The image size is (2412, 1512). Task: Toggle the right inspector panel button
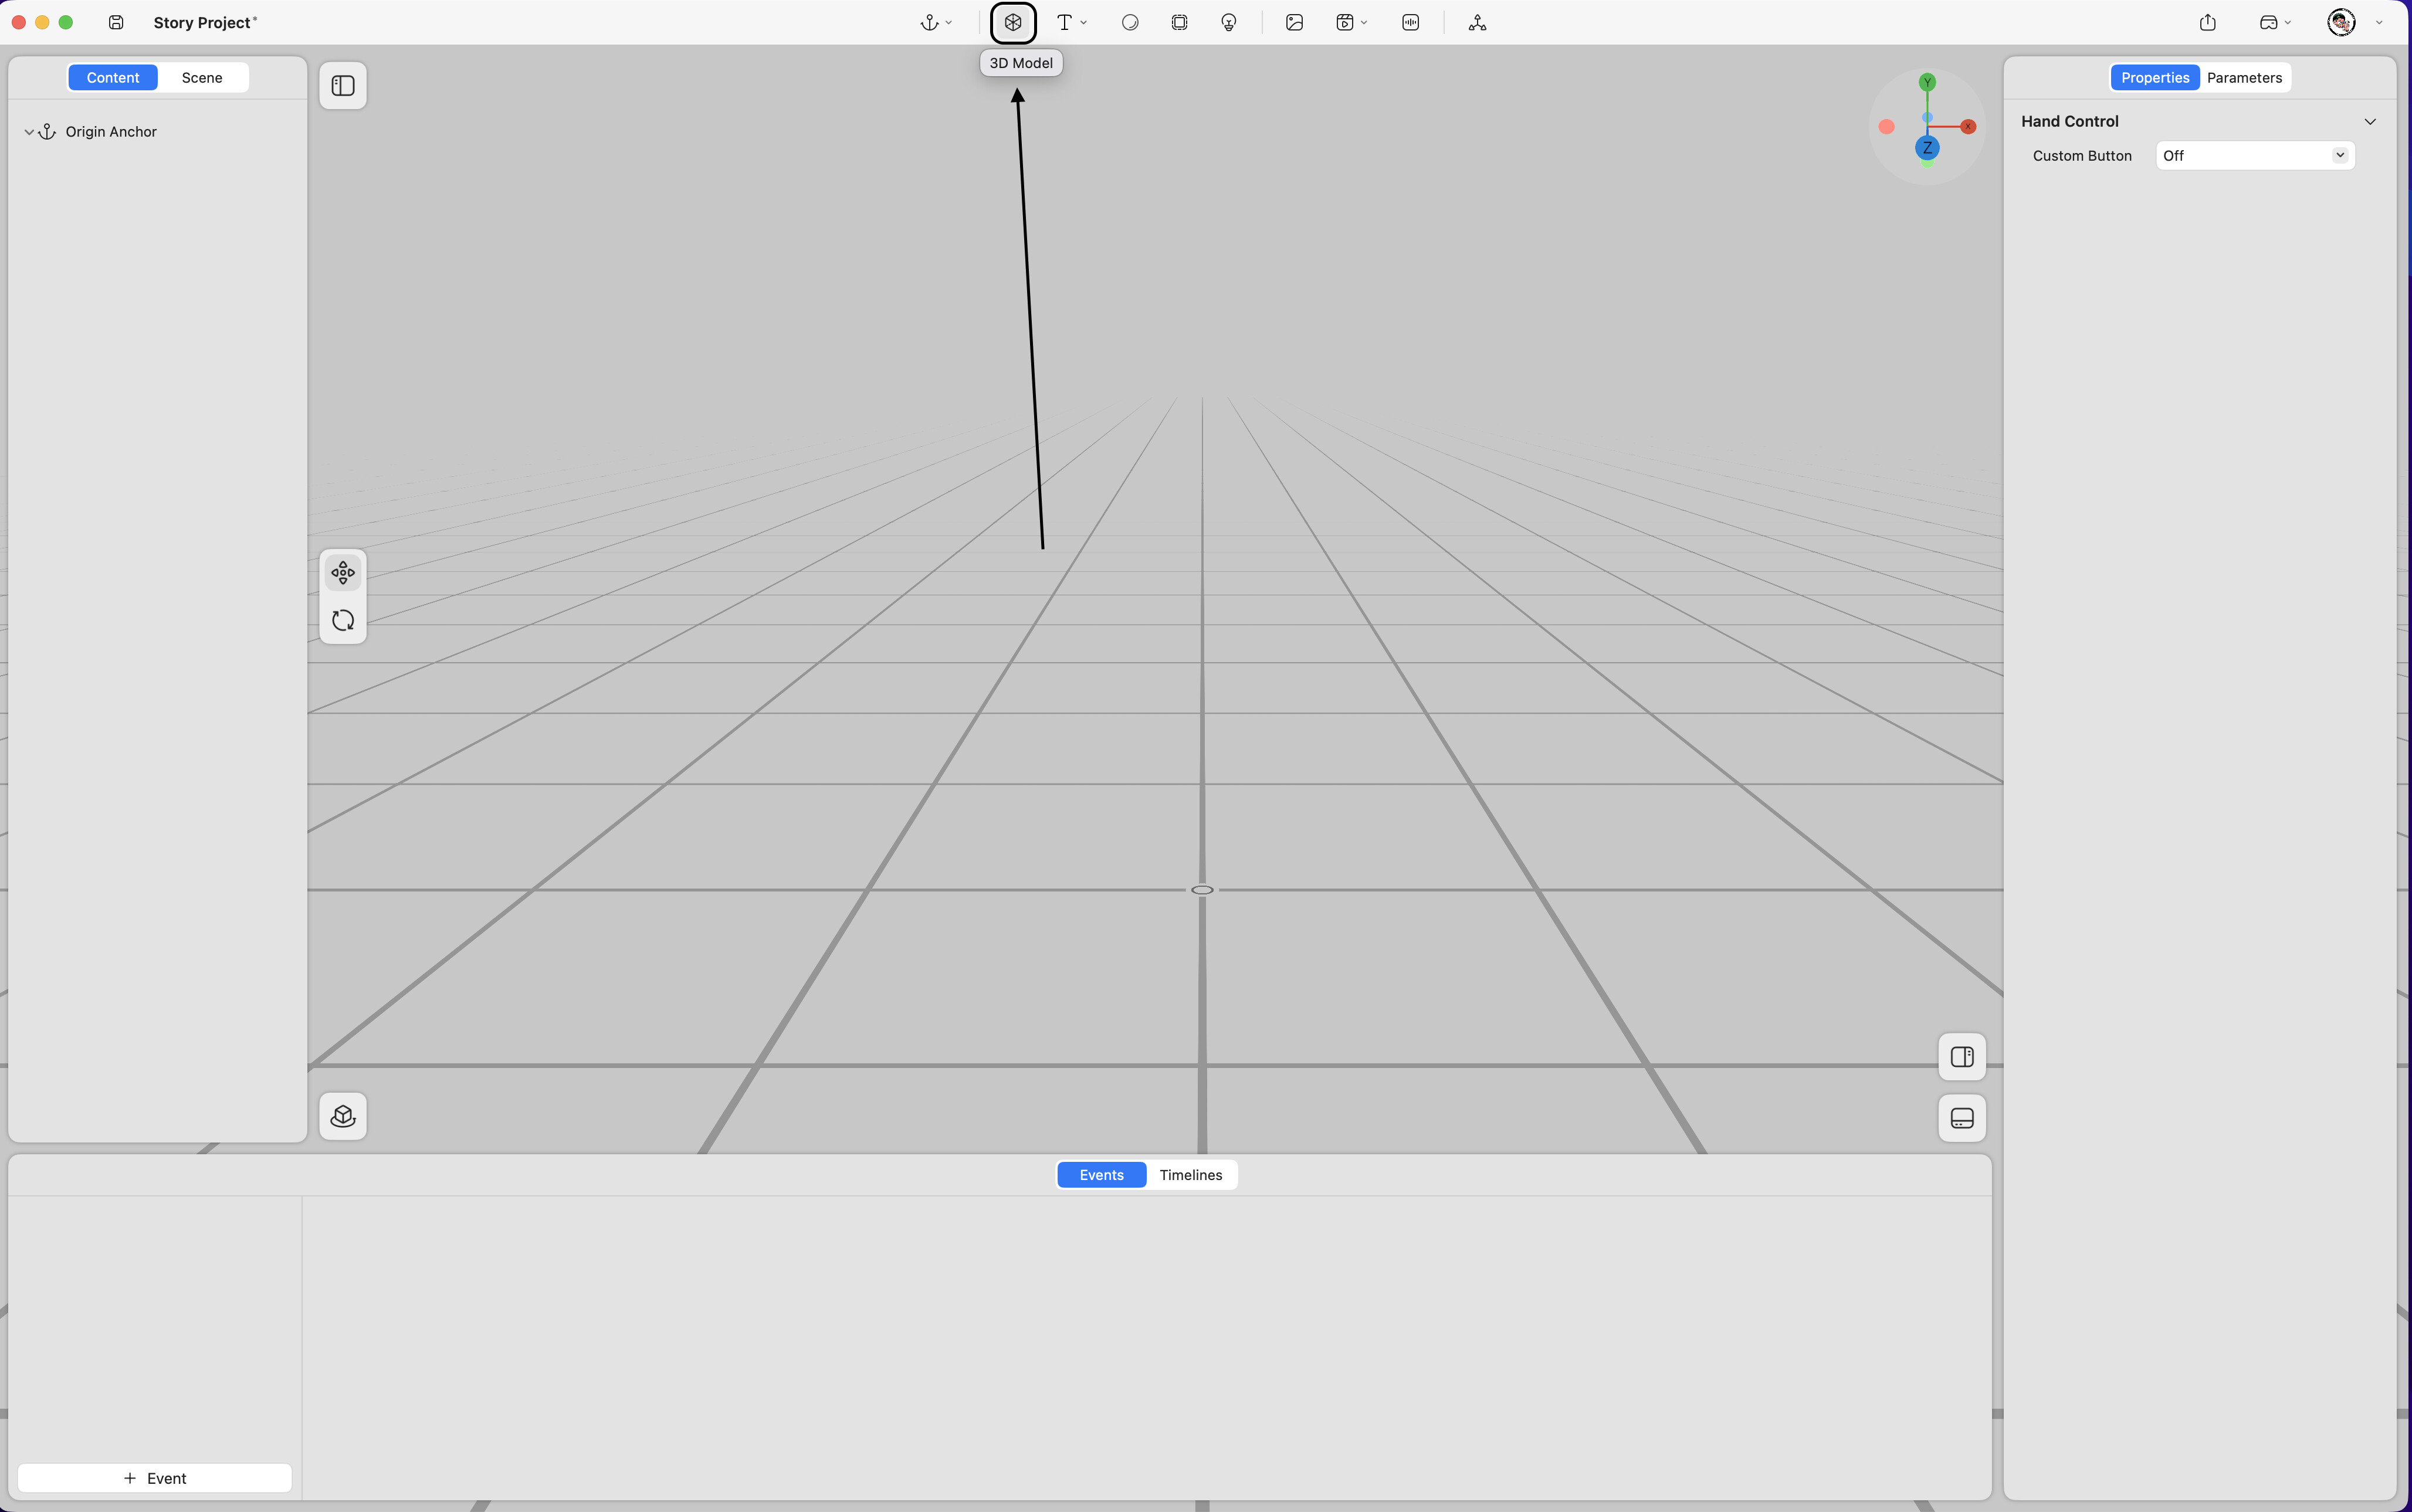tap(1961, 1057)
